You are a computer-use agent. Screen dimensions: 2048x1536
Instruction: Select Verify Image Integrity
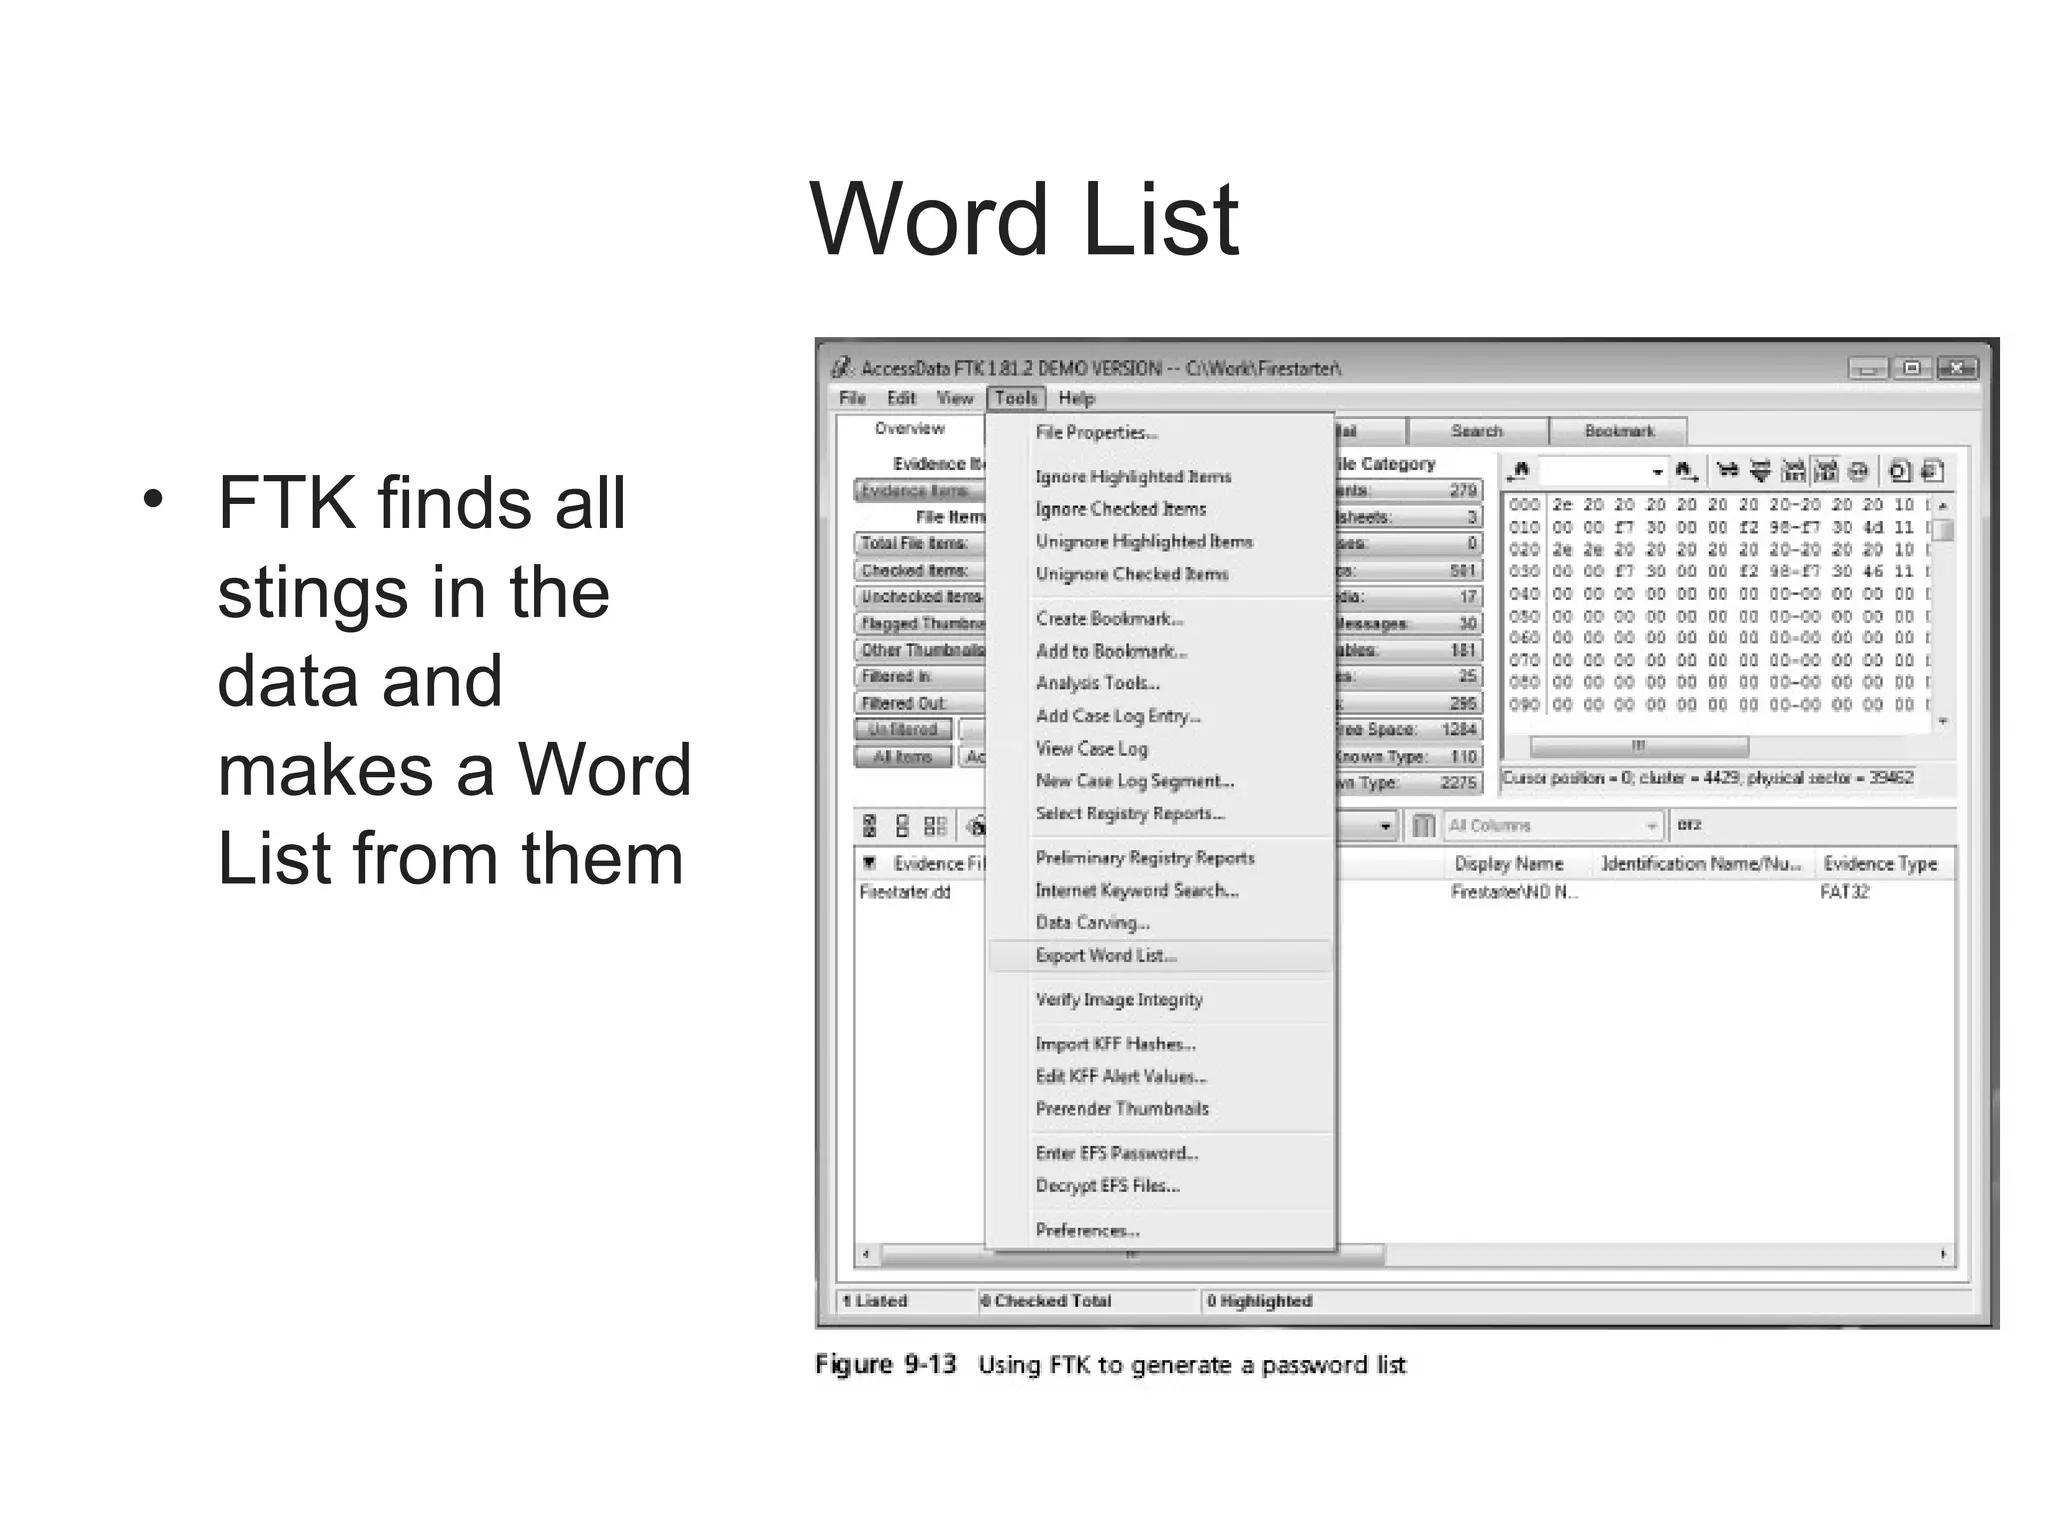click(1160, 1000)
